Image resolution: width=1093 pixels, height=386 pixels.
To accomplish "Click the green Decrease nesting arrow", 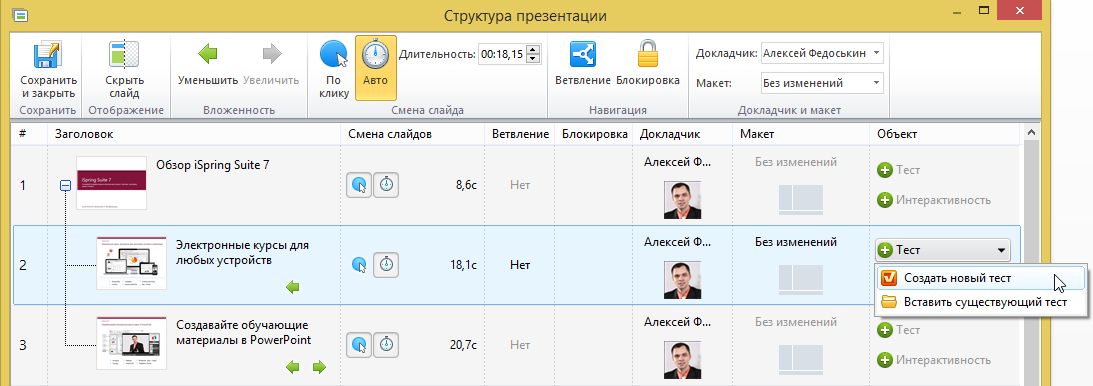I will tap(208, 53).
